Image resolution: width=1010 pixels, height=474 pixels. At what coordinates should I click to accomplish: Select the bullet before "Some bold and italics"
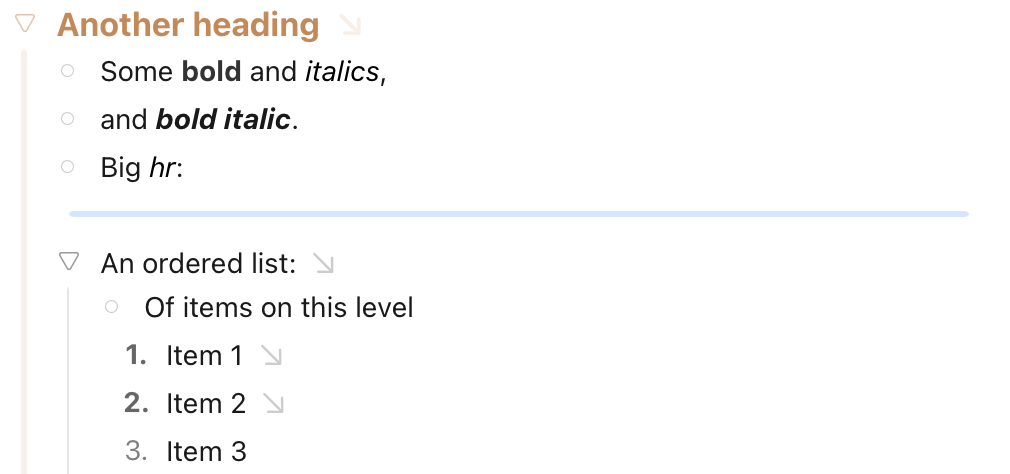tap(67, 71)
